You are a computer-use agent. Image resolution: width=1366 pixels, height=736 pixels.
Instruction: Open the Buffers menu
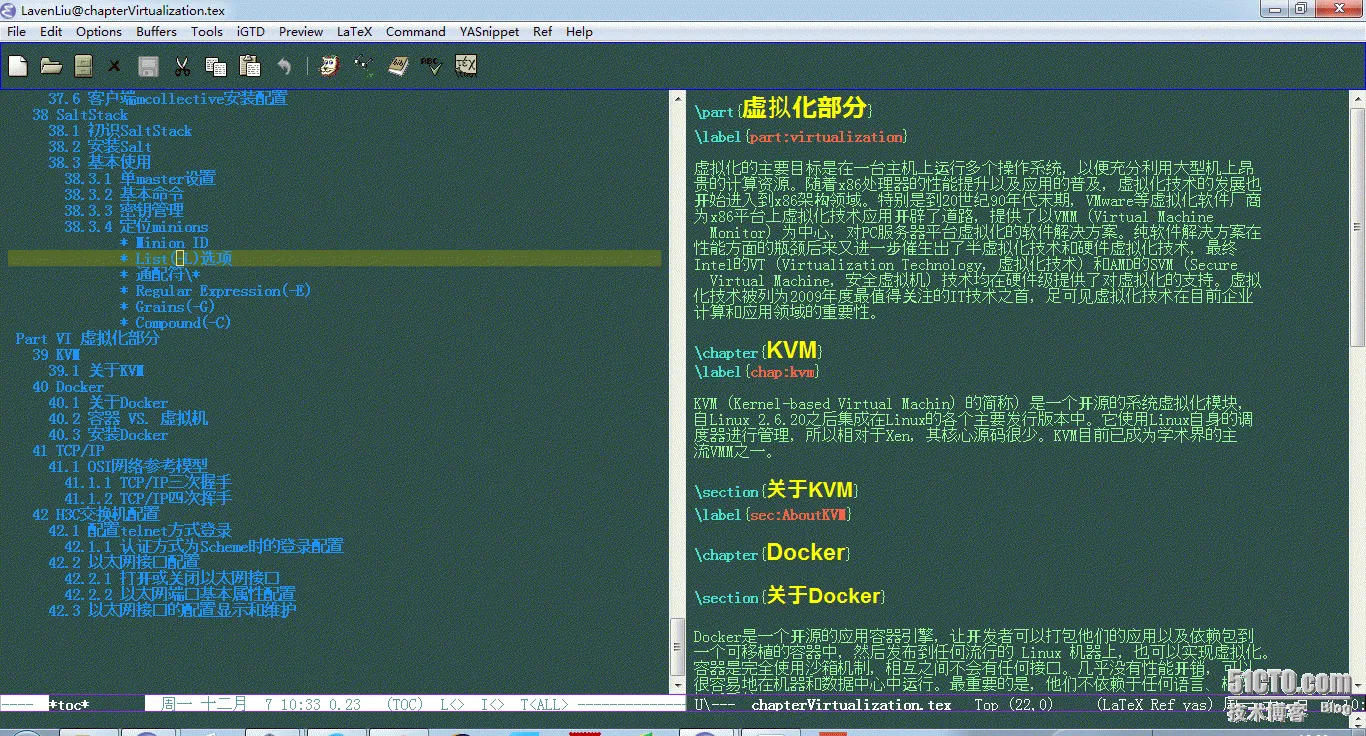pos(156,31)
